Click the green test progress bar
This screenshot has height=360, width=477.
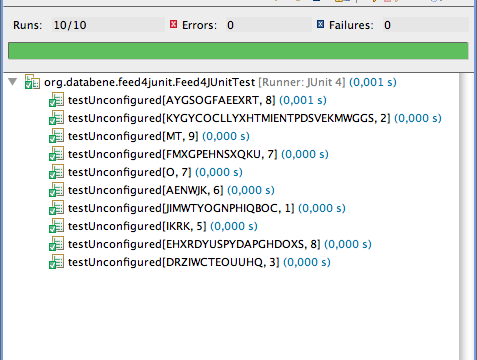coord(238,51)
